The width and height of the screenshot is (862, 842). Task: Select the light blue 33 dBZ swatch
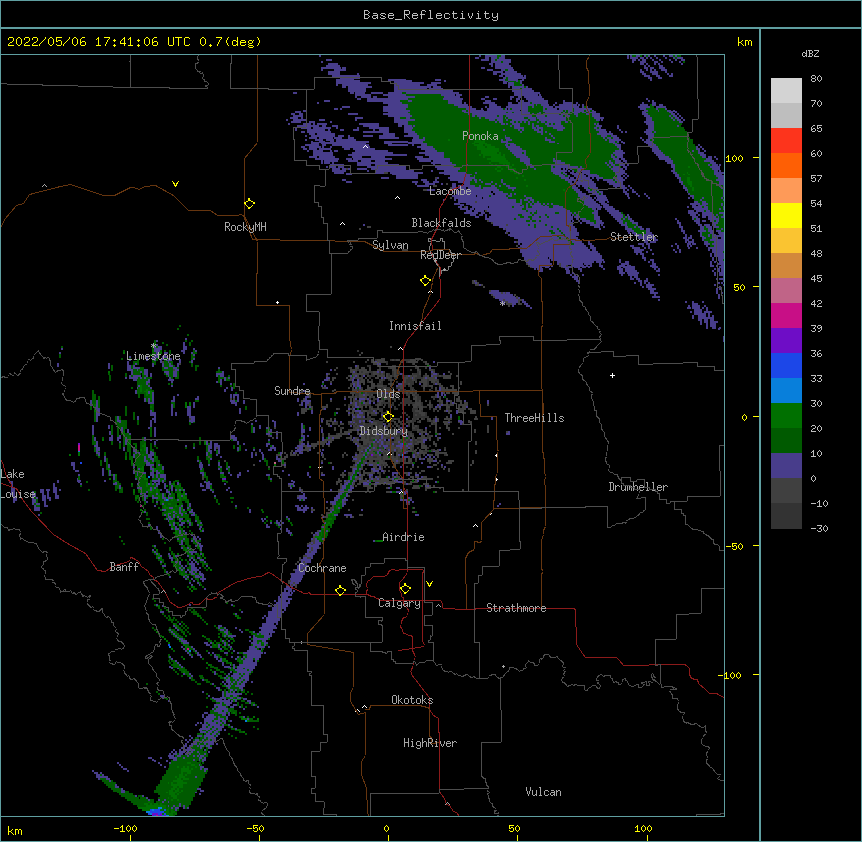(786, 390)
